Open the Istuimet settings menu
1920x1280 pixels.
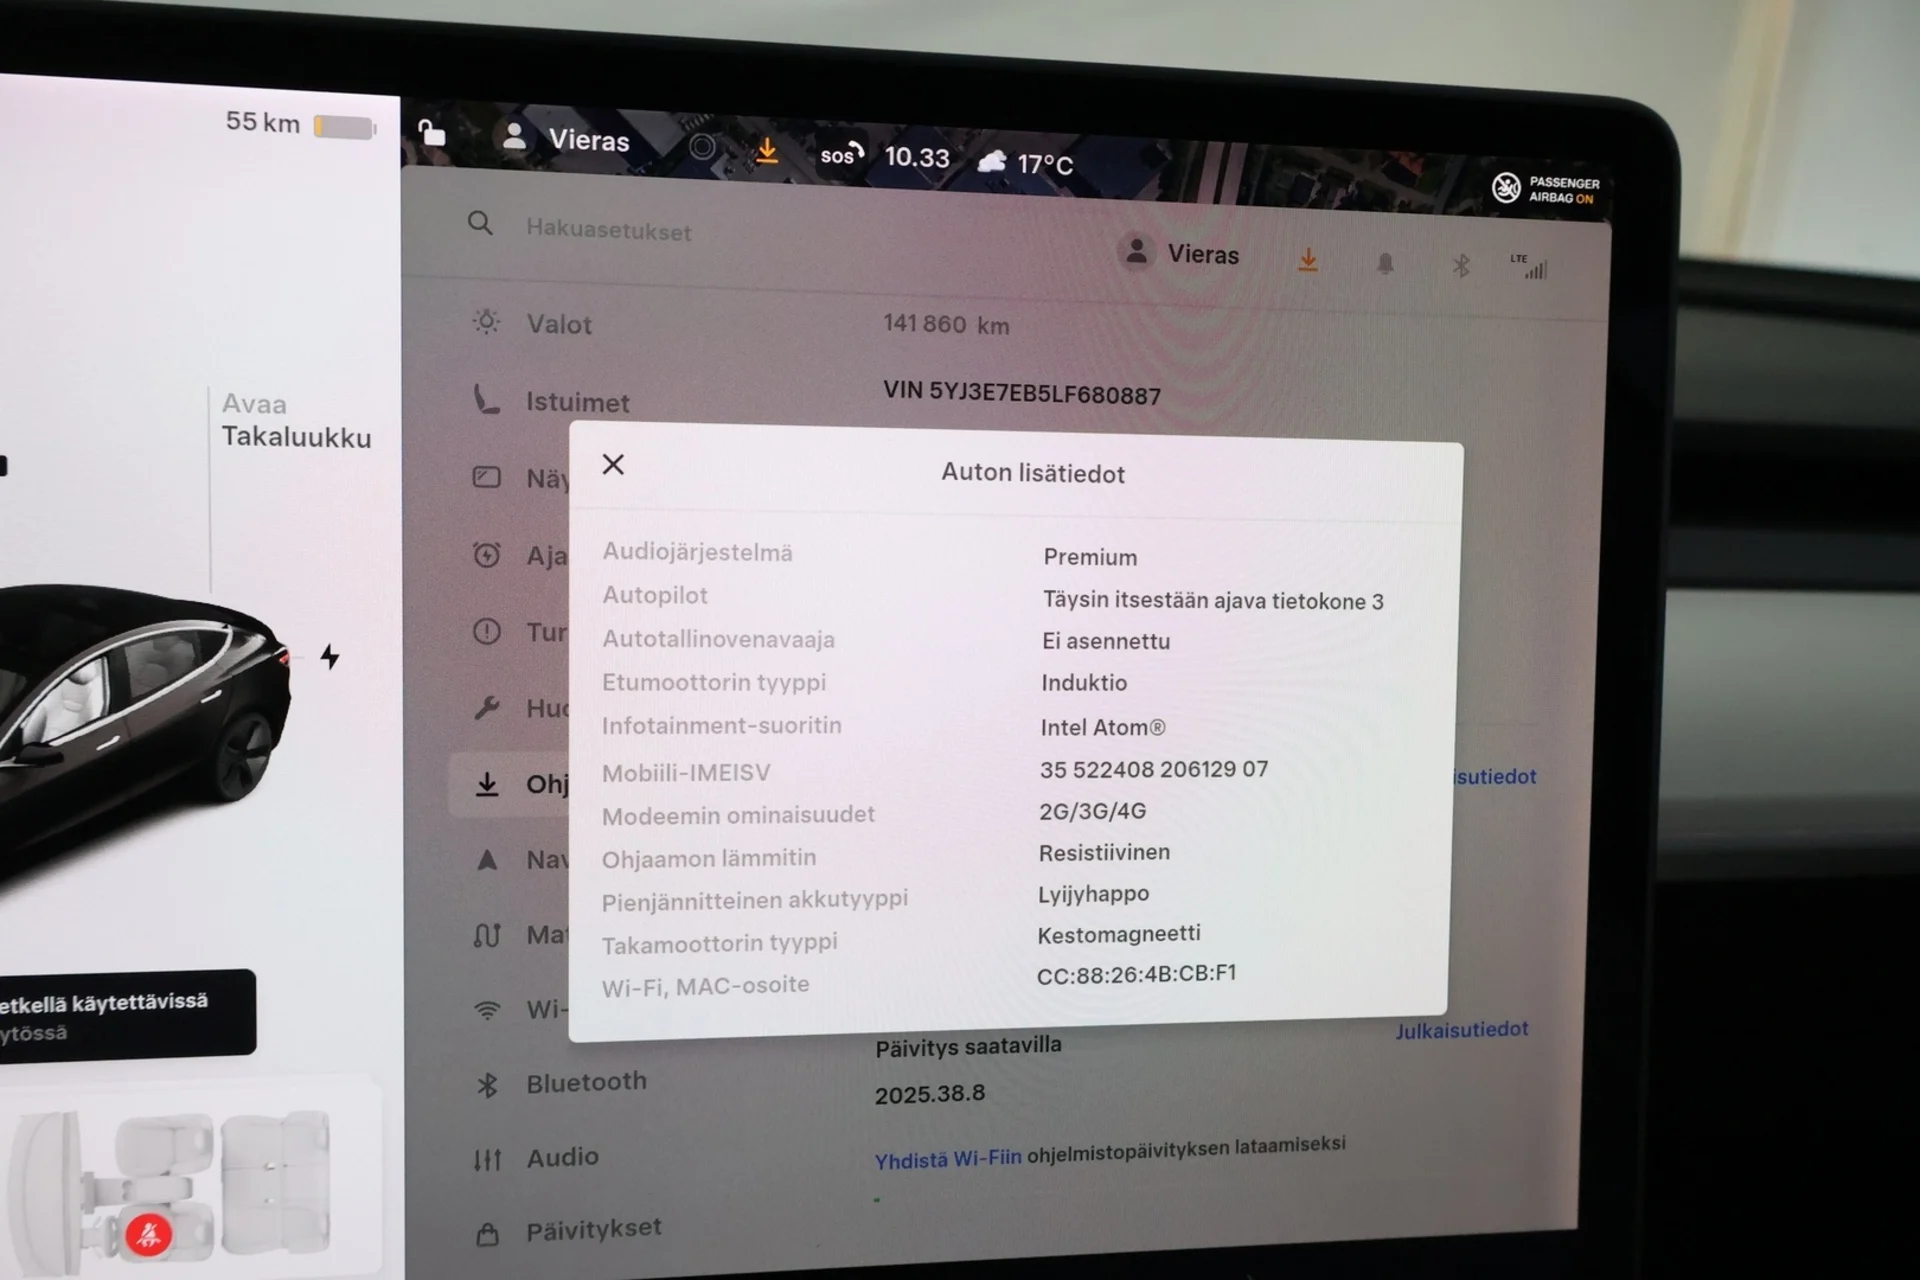(x=576, y=402)
